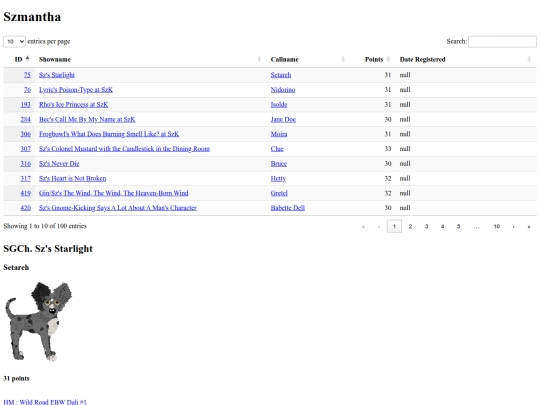This screenshot has width=540, height=405.
Task: Open ID link 316
Action: point(25,164)
